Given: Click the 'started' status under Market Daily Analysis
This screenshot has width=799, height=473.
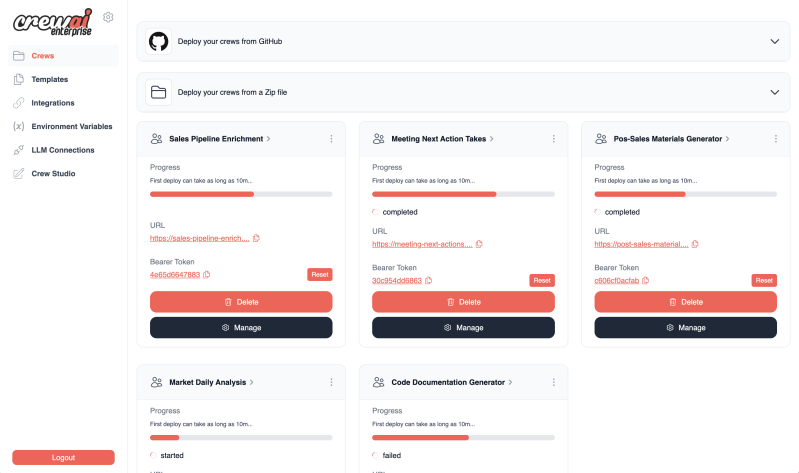Looking at the screenshot, I should pyautogui.click(x=172, y=455).
